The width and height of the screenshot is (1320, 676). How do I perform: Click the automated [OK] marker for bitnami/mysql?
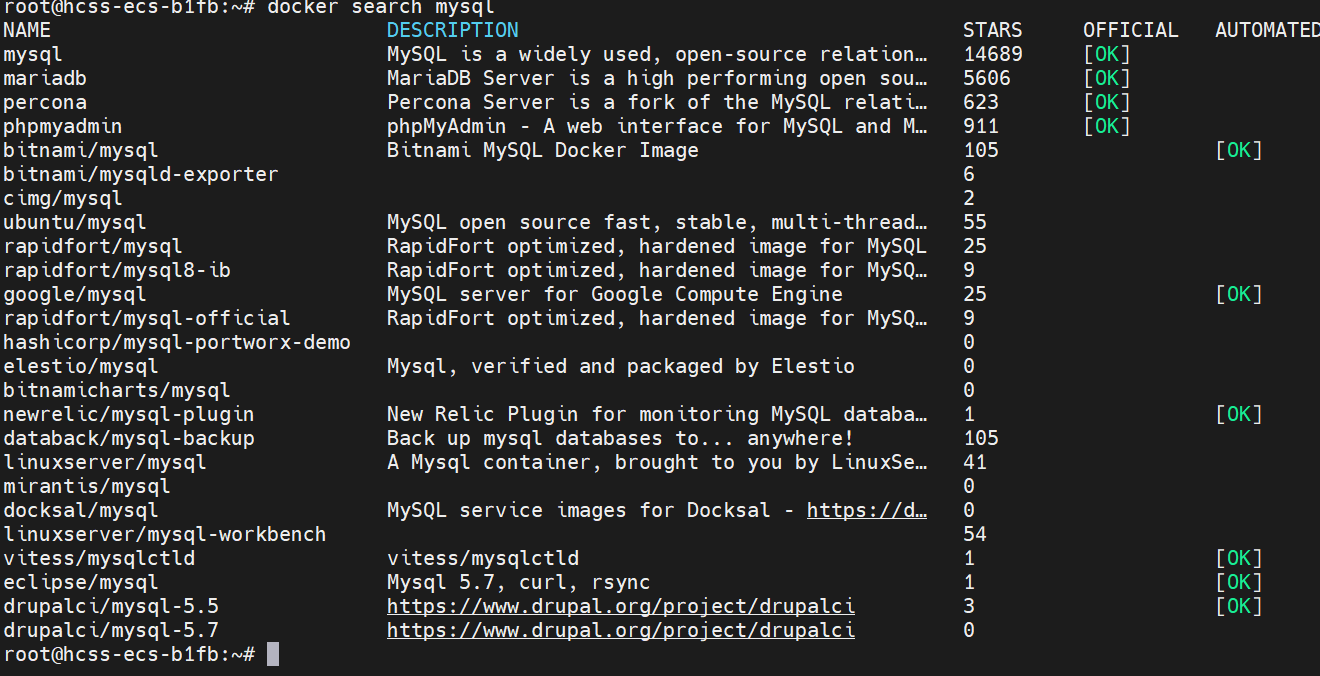(1239, 151)
